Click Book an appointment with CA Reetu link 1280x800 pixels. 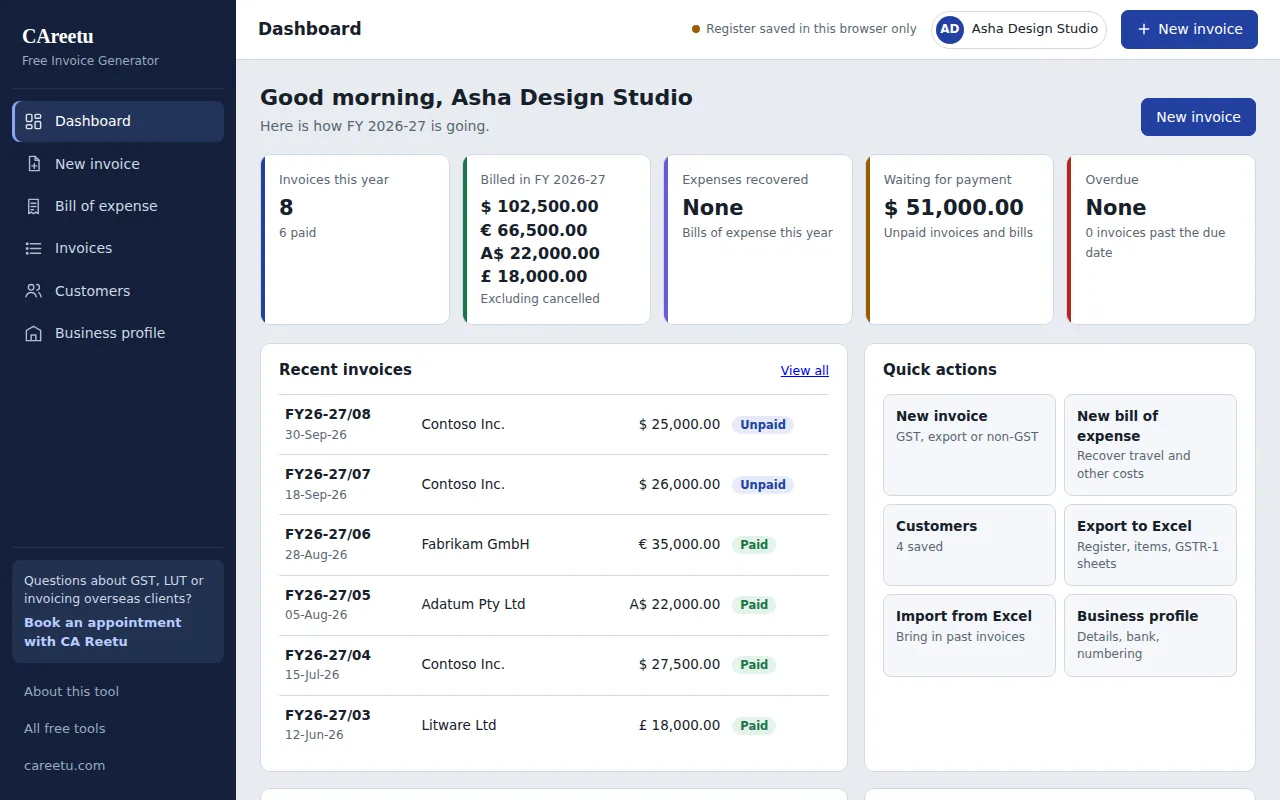tap(103, 632)
